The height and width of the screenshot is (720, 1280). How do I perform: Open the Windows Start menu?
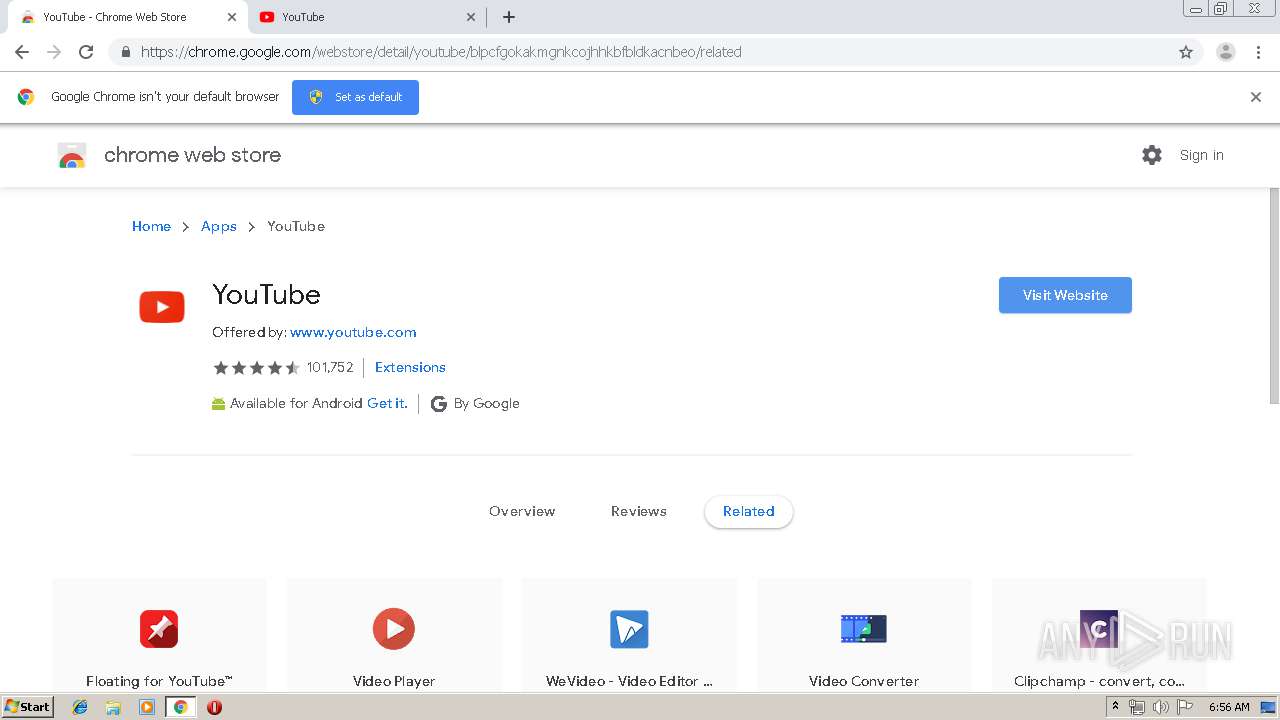click(x=27, y=707)
